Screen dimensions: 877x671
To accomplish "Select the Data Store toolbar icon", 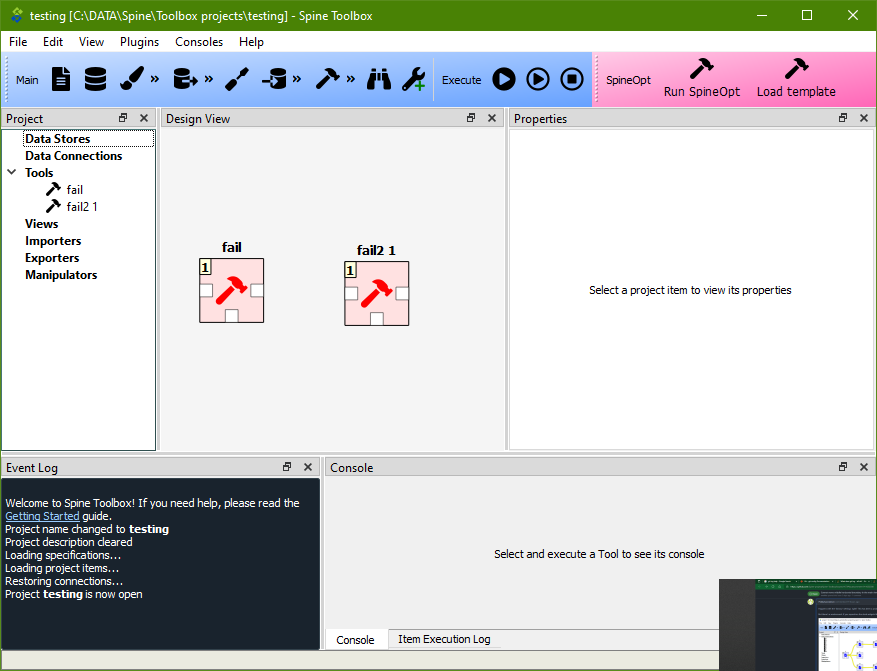I will click(x=94, y=79).
